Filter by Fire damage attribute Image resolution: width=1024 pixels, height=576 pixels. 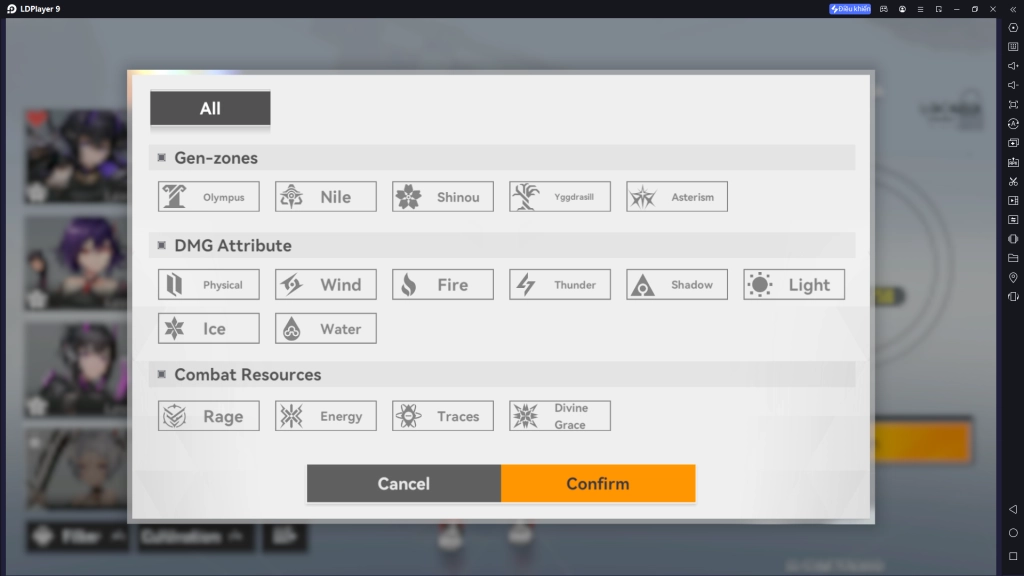coord(443,285)
